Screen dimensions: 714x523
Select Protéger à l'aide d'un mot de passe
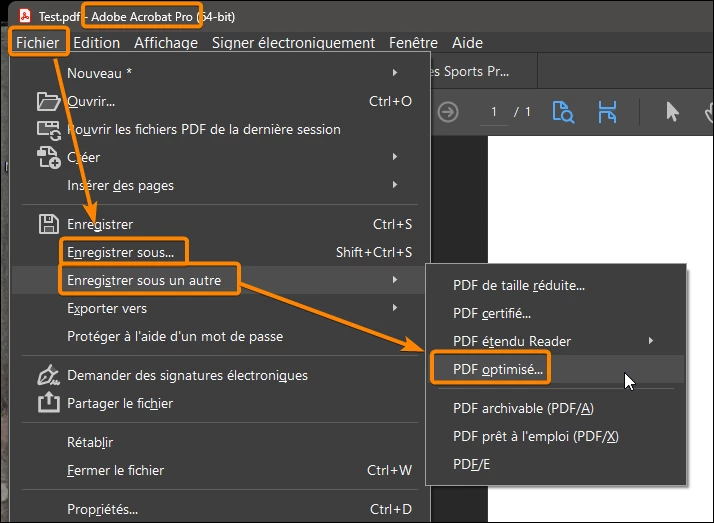[x=220, y=336]
